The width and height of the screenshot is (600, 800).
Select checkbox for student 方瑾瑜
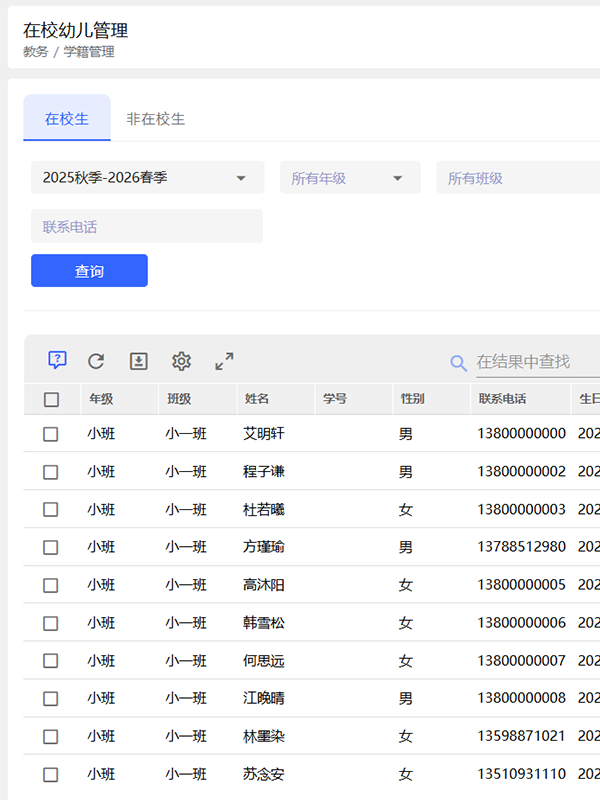tap(51, 547)
